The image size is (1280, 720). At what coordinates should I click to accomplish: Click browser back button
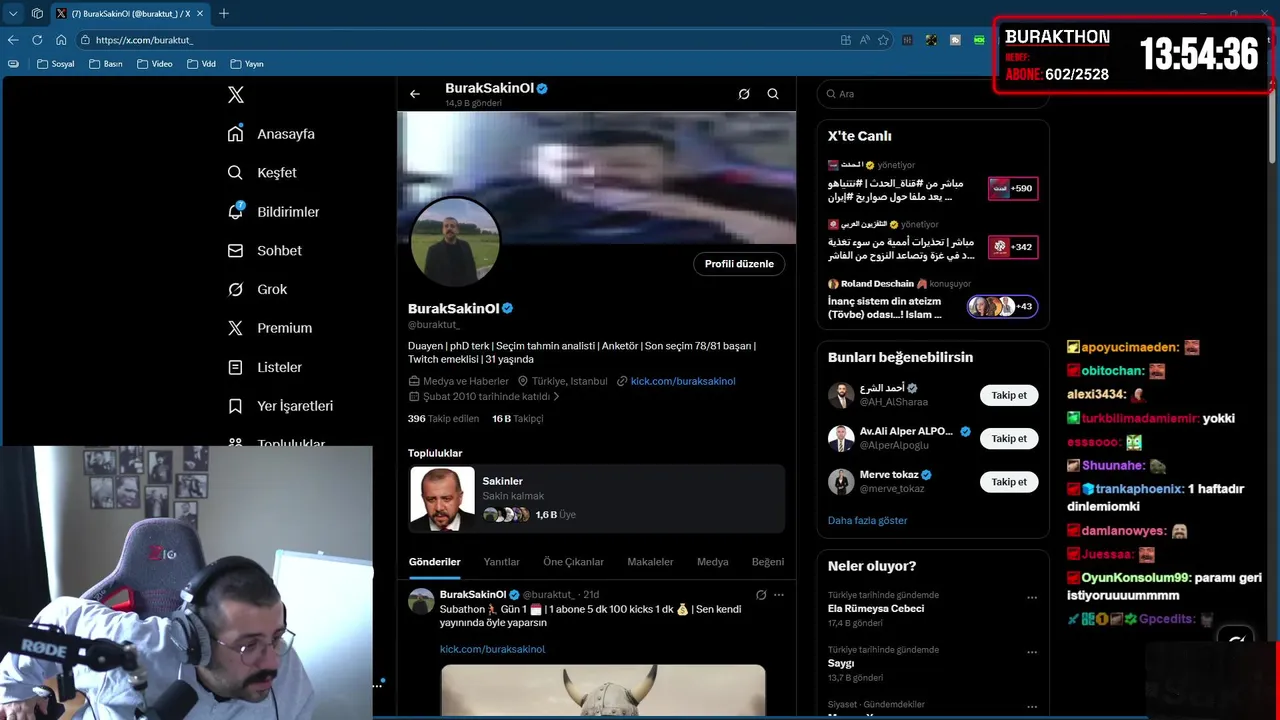13,40
